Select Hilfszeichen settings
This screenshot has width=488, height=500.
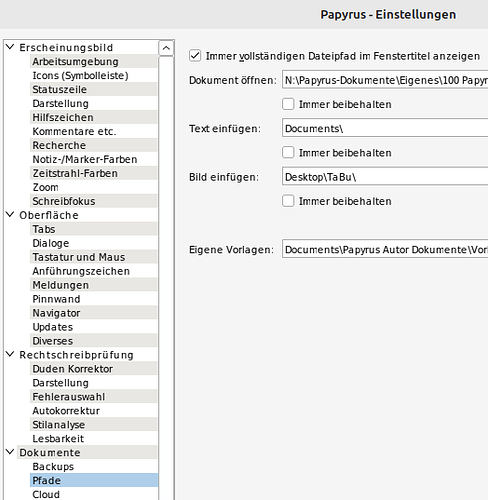click(94, 117)
